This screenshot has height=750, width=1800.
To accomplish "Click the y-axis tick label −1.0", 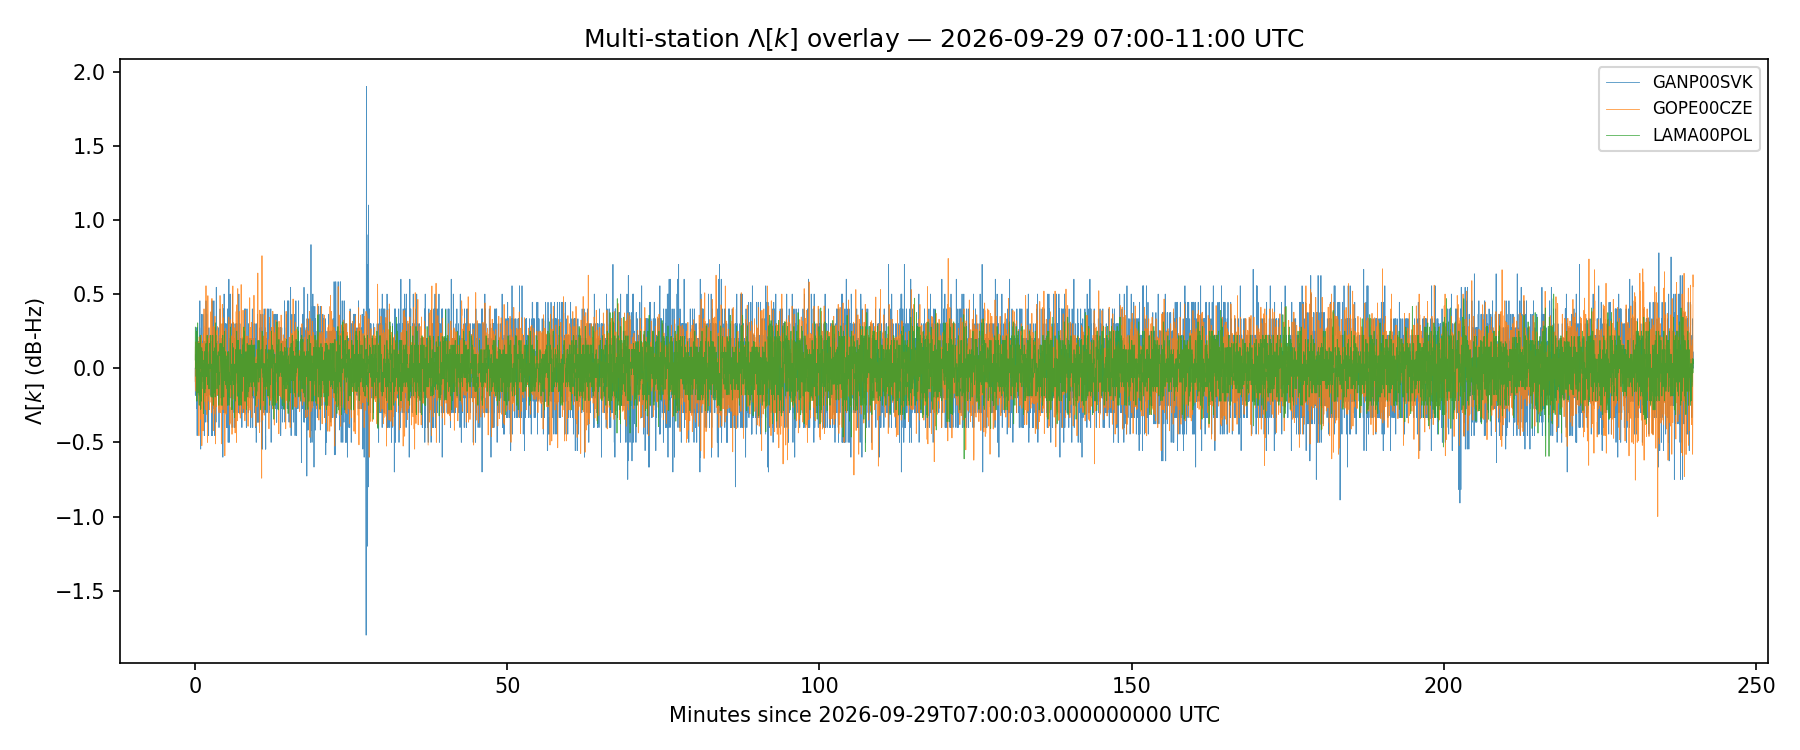I will tap(80, 517).
